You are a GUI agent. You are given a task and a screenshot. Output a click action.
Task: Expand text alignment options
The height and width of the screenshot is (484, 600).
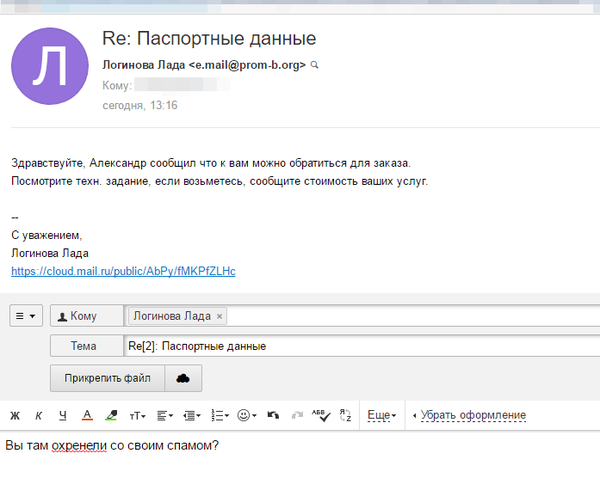165,415
